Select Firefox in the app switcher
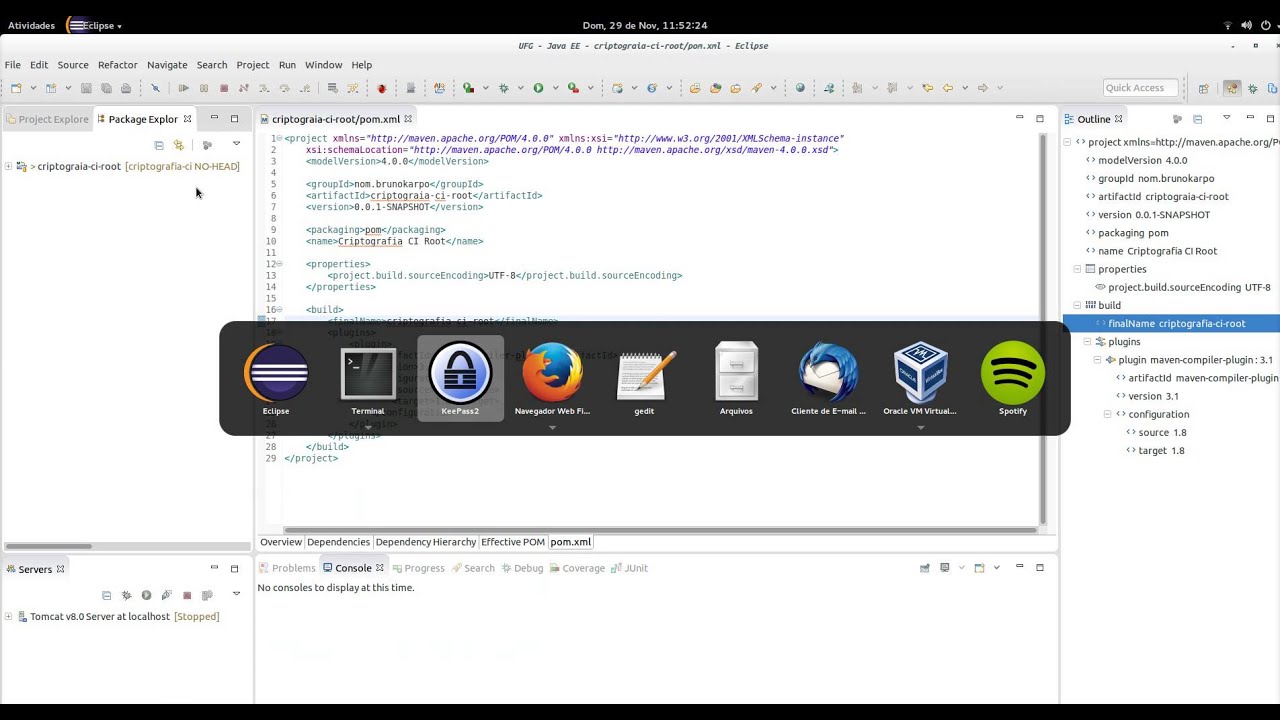The width and height of the screenshot is (1280, 720). coord(552,379)
